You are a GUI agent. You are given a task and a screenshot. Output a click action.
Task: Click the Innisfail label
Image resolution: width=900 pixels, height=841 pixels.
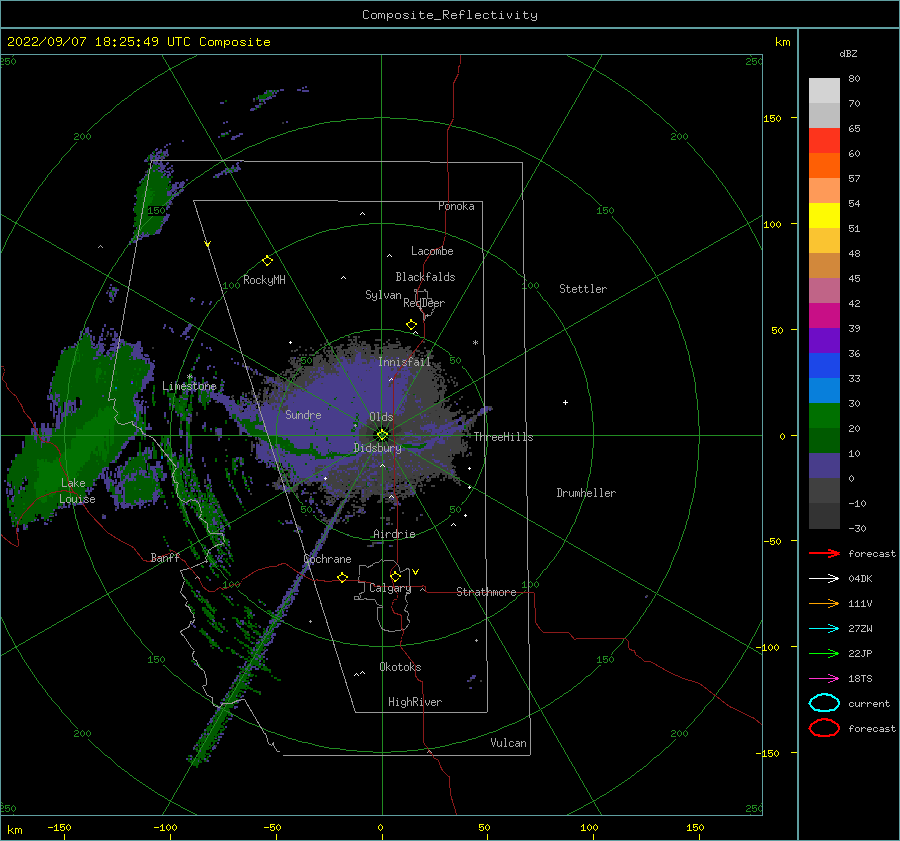coord(404,362)
